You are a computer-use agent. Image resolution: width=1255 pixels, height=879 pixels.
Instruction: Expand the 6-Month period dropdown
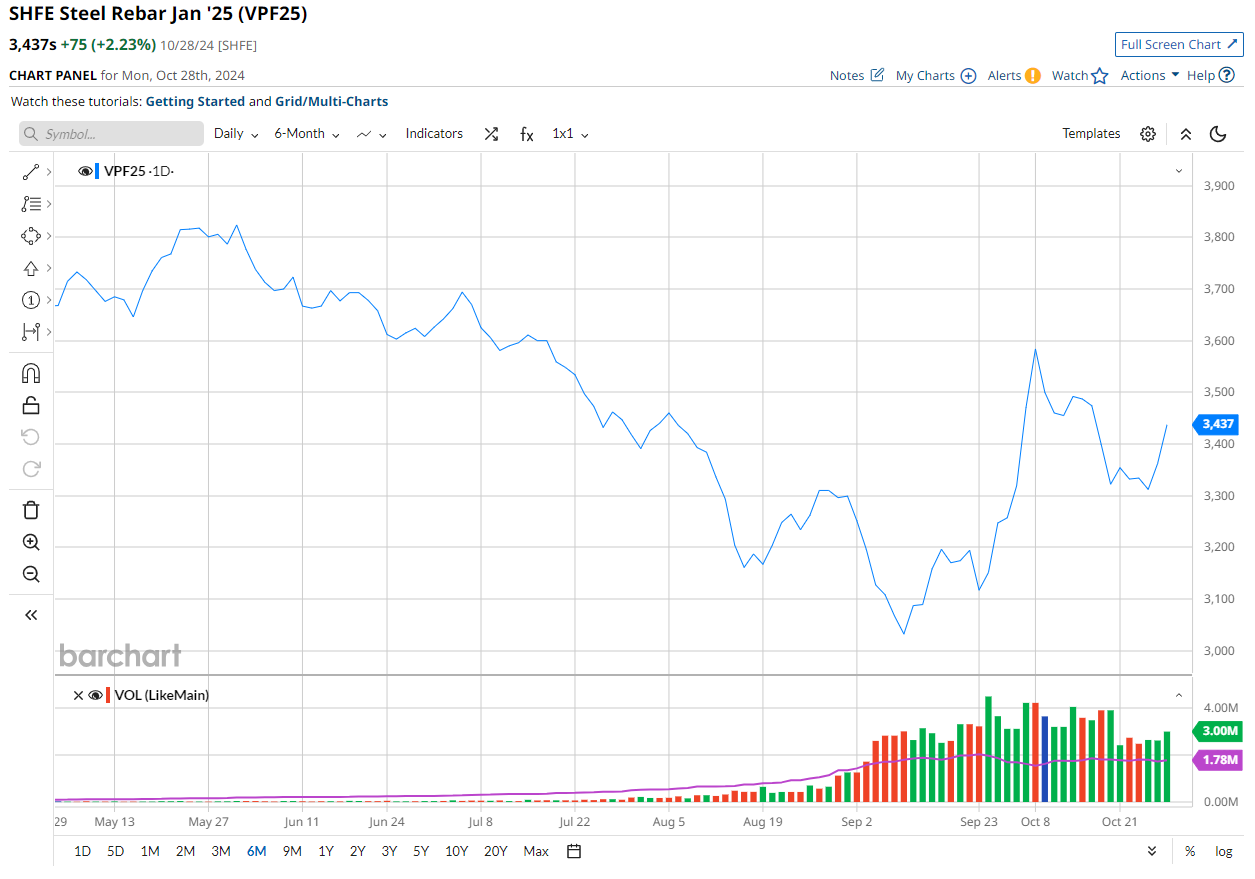(x=307, y=134)
